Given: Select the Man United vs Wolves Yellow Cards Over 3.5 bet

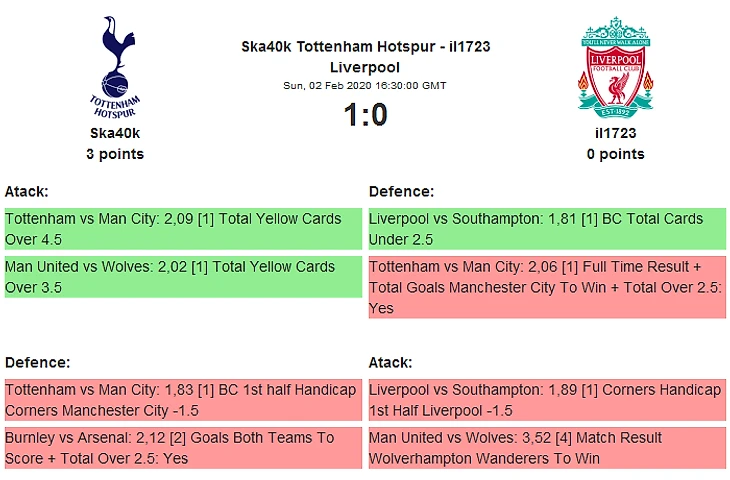Looking at the screenshot, I should click(183, 277).
